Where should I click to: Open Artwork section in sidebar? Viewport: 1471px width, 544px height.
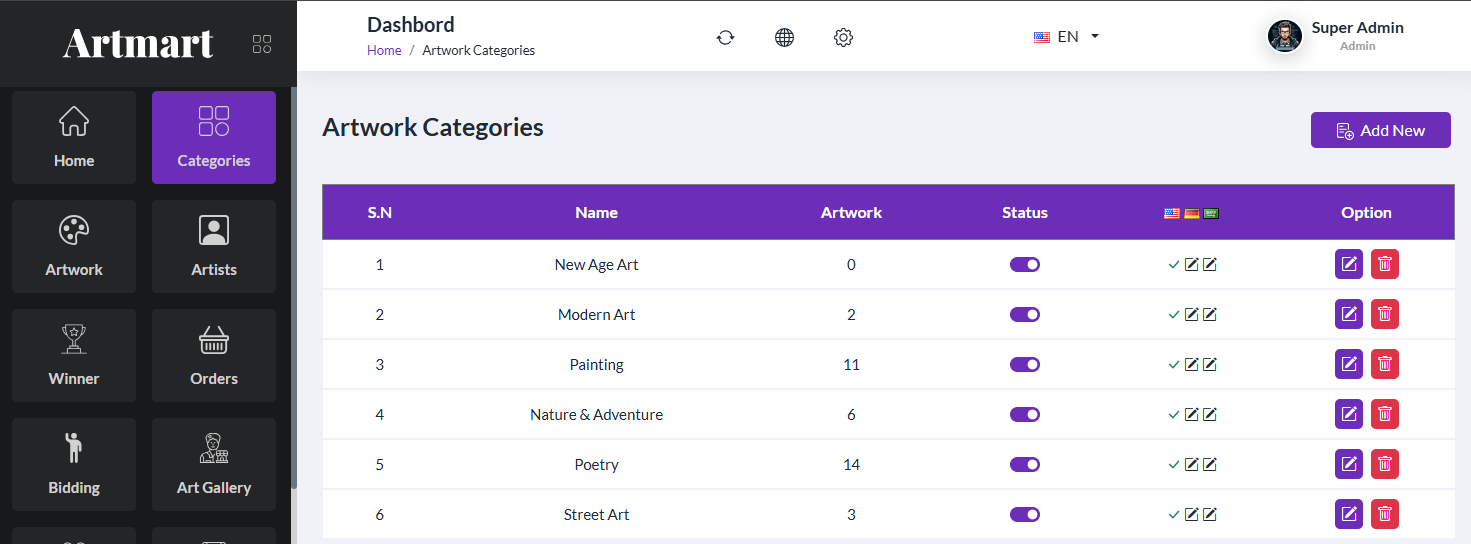[x=74, y=246]
